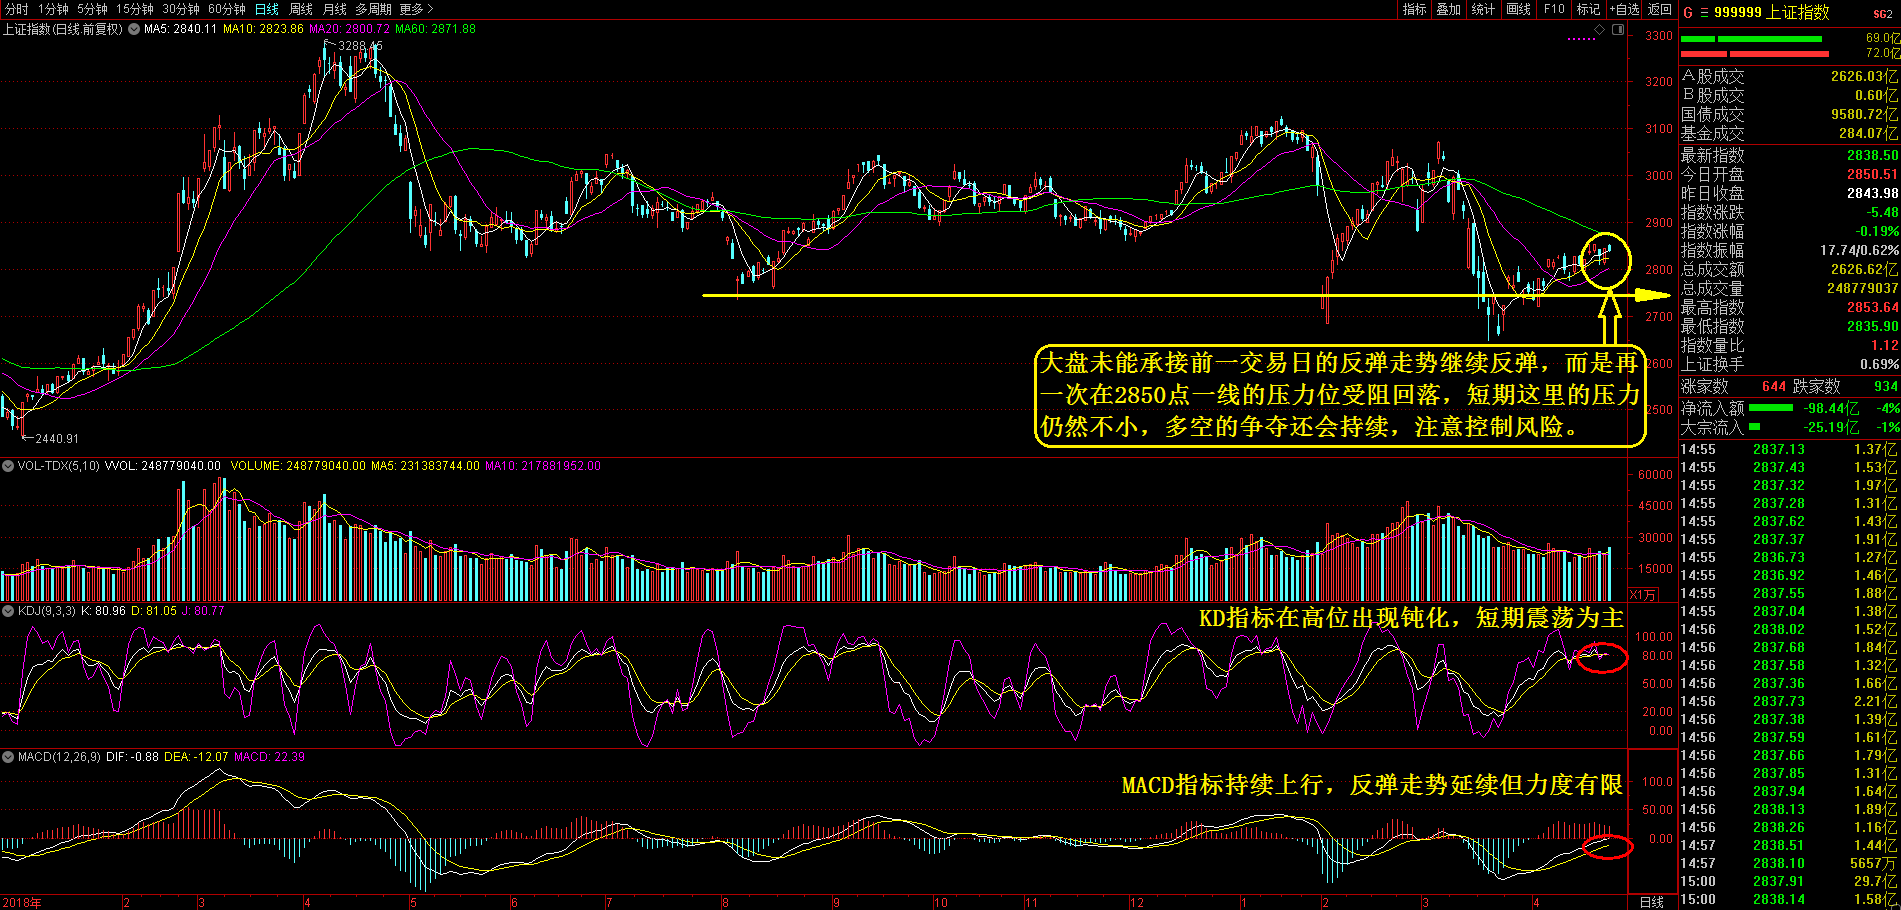Click the X1万 volume unit label
This screenshot has height=910, width=1901.
coord(1643,594)
